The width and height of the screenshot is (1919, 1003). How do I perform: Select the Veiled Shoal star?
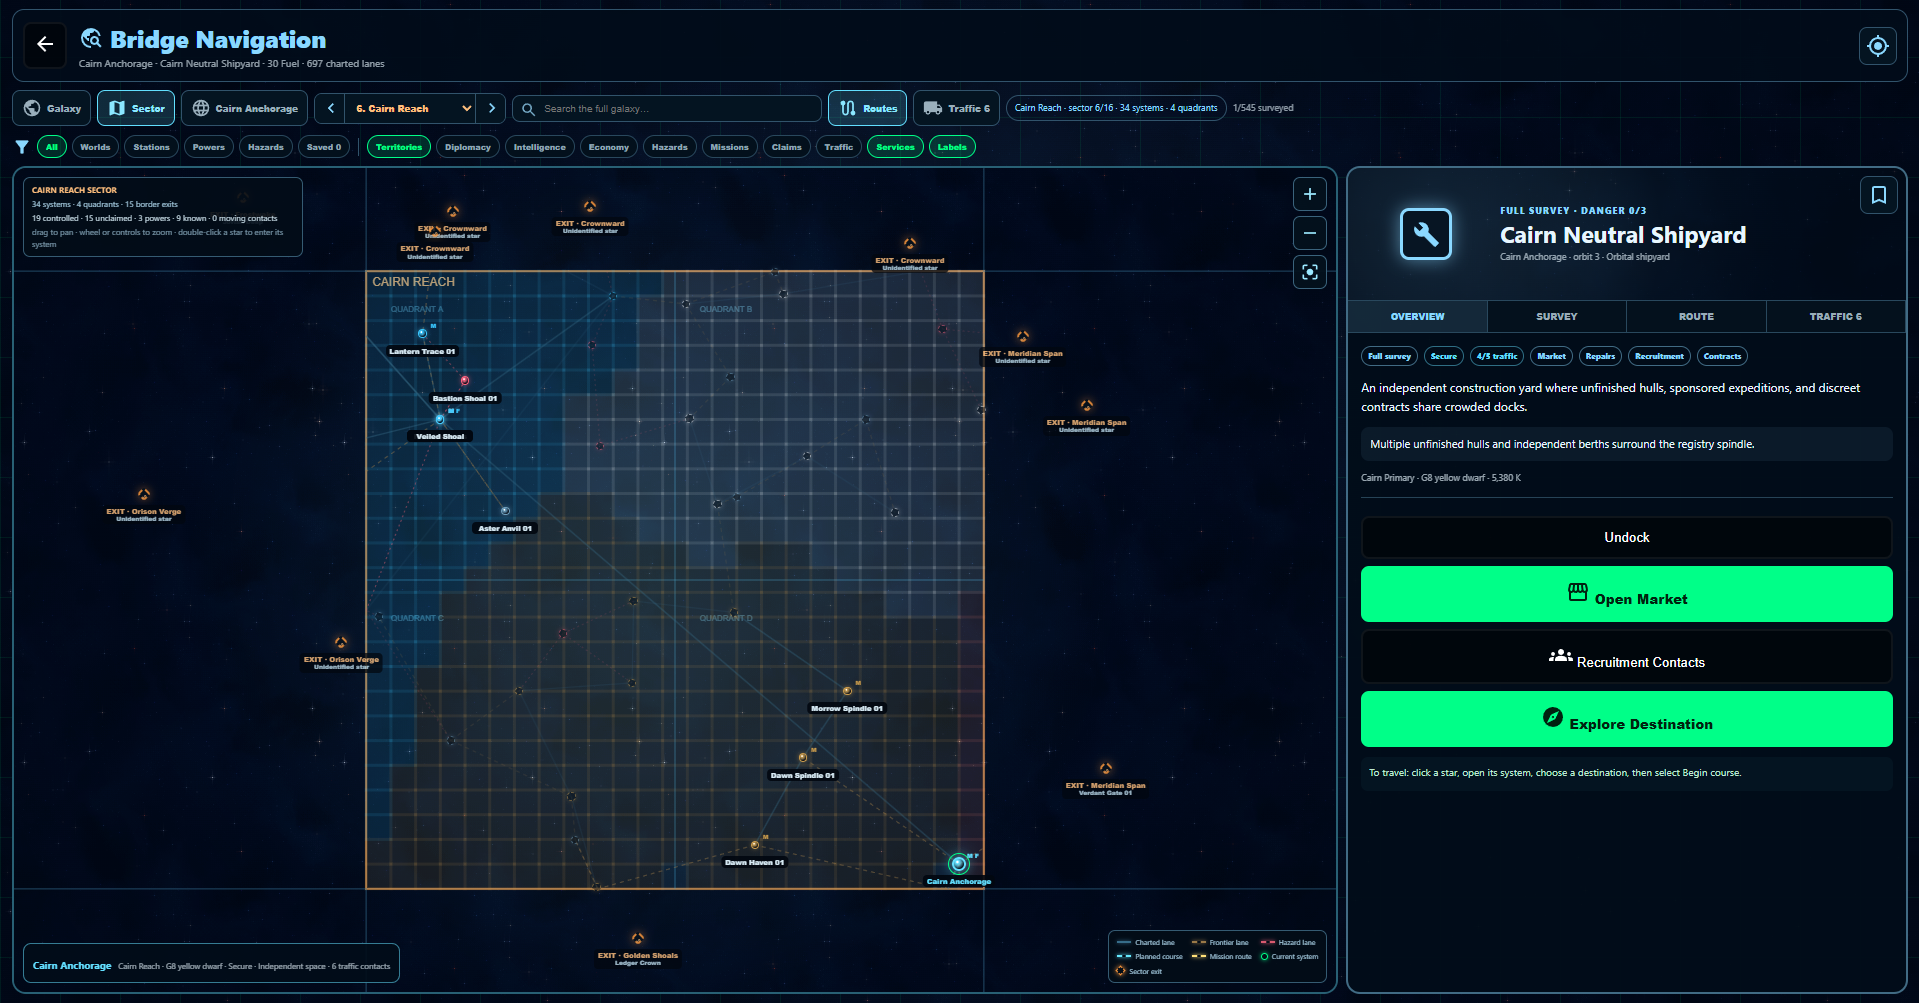pyautogui.click(x=439, y=419)
